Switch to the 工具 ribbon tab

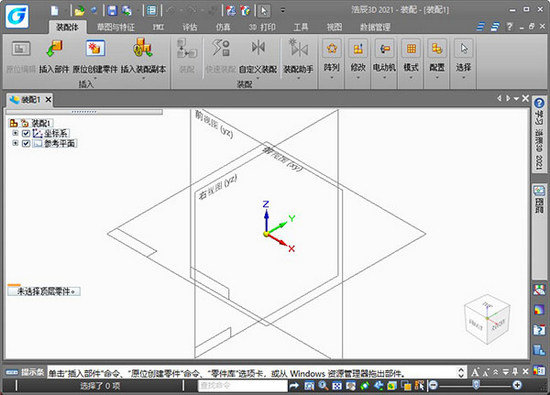(x=301, y=27)
